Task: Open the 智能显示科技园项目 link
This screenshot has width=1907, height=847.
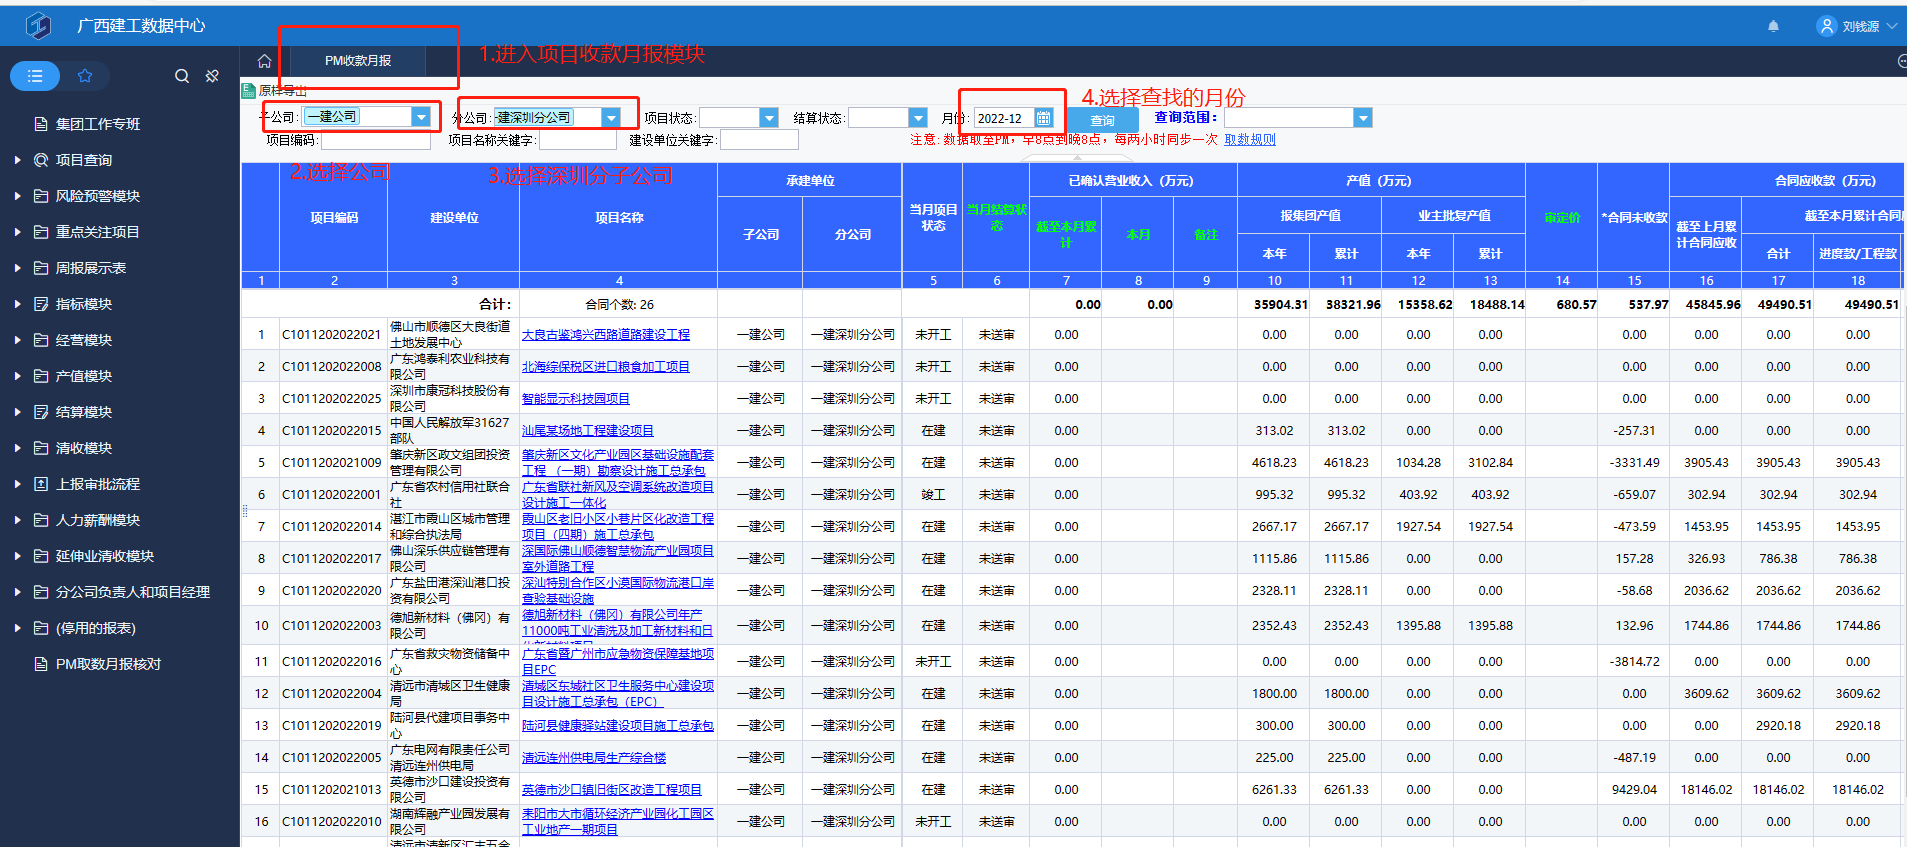Action: coord(576,399)
